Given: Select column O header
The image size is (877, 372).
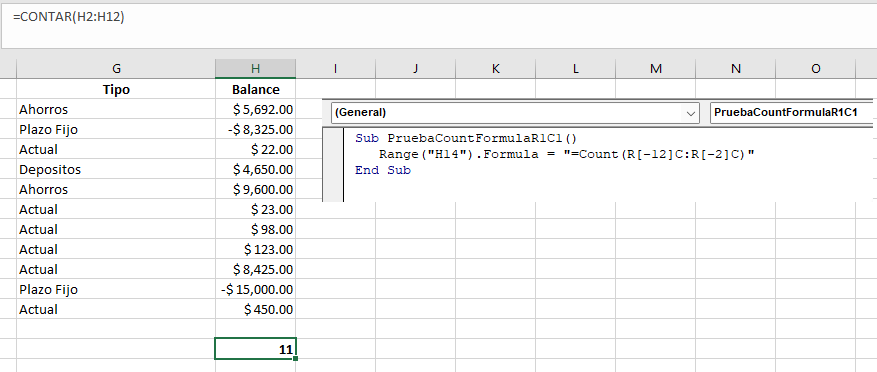Looking at the screenshot, I should 815,69.
